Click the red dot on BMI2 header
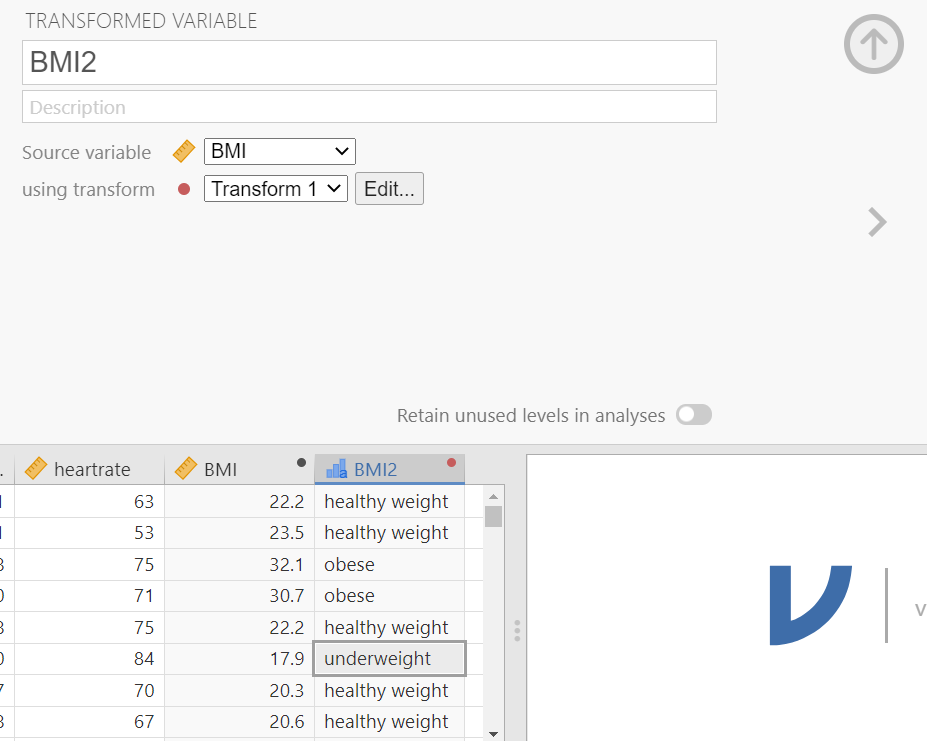The width and height of the screenshot is (927, 741). (x=451, y=462)
